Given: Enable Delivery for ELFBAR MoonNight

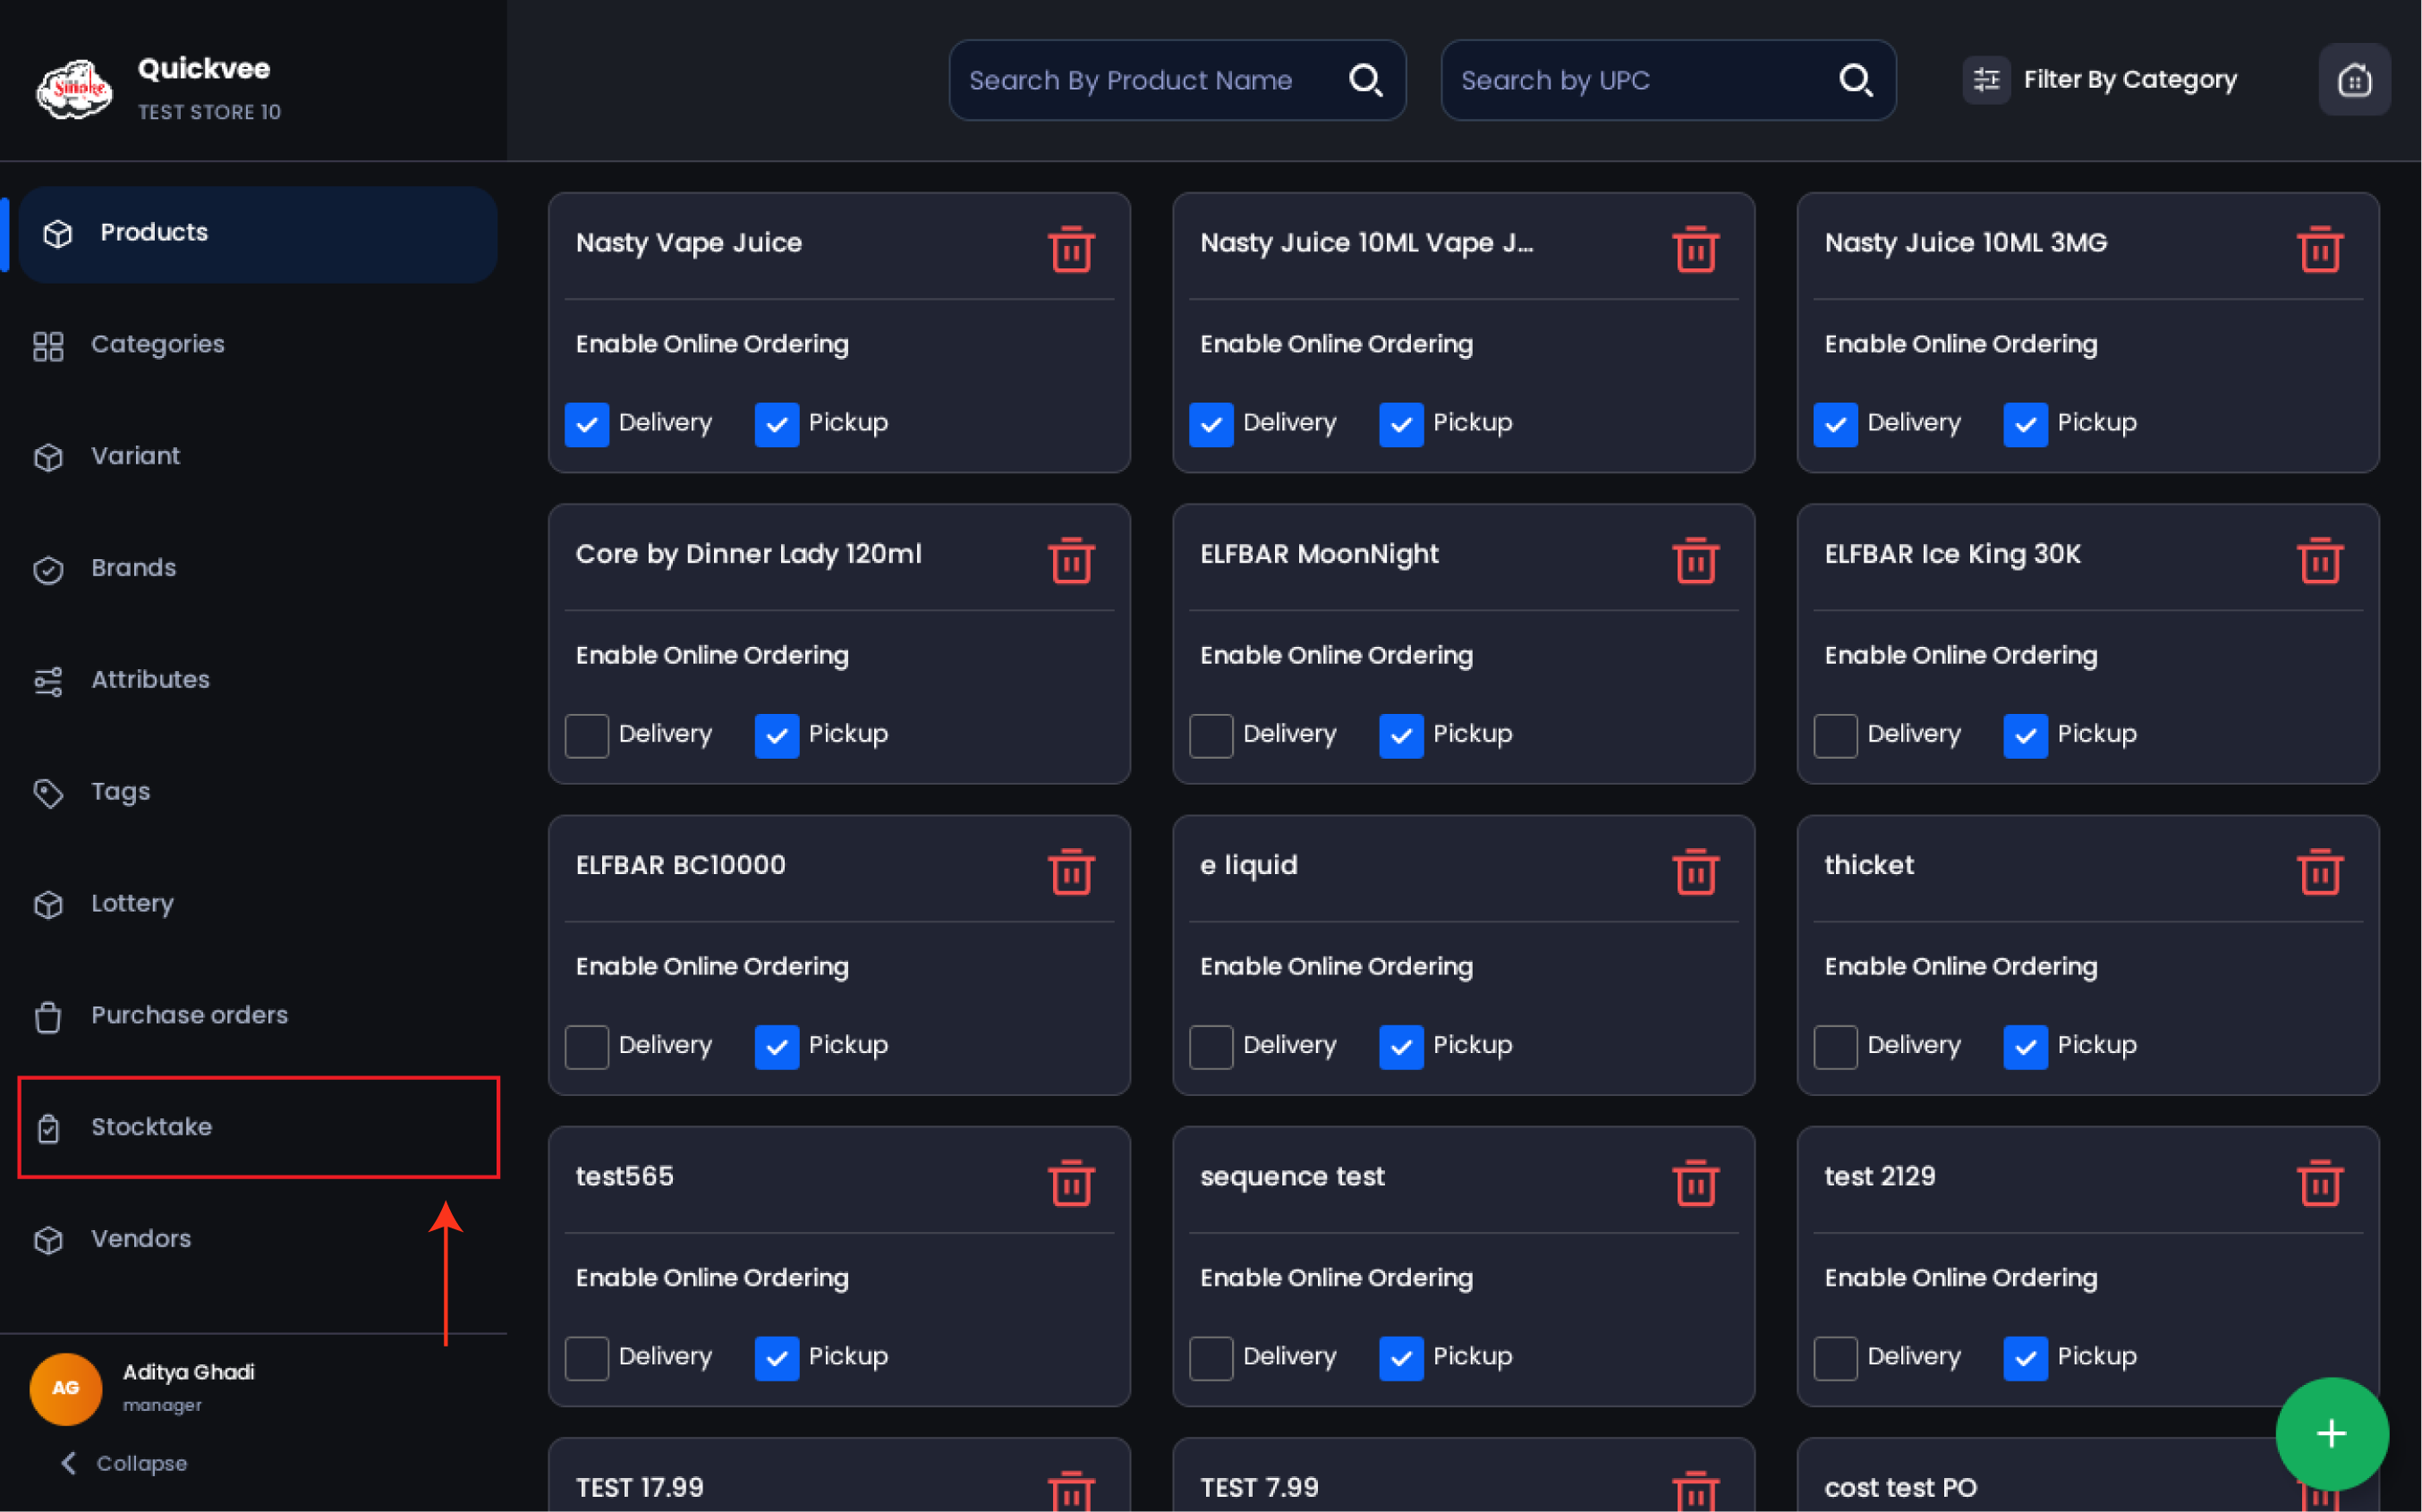Looking at the screenshot, I should click(x=1211, y=736).
